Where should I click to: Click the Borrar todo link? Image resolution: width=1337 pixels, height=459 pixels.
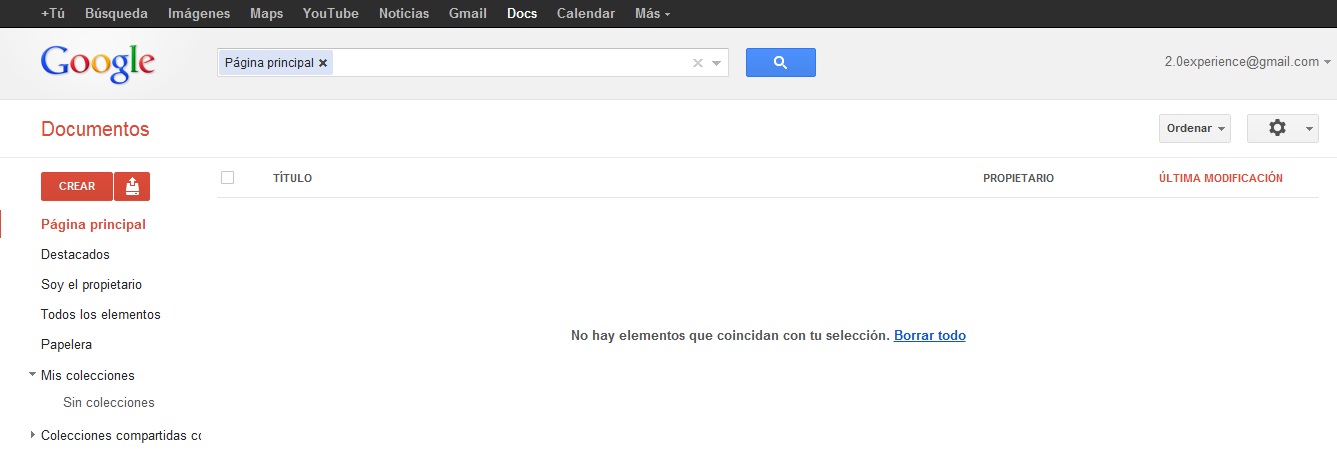[929, 336]
